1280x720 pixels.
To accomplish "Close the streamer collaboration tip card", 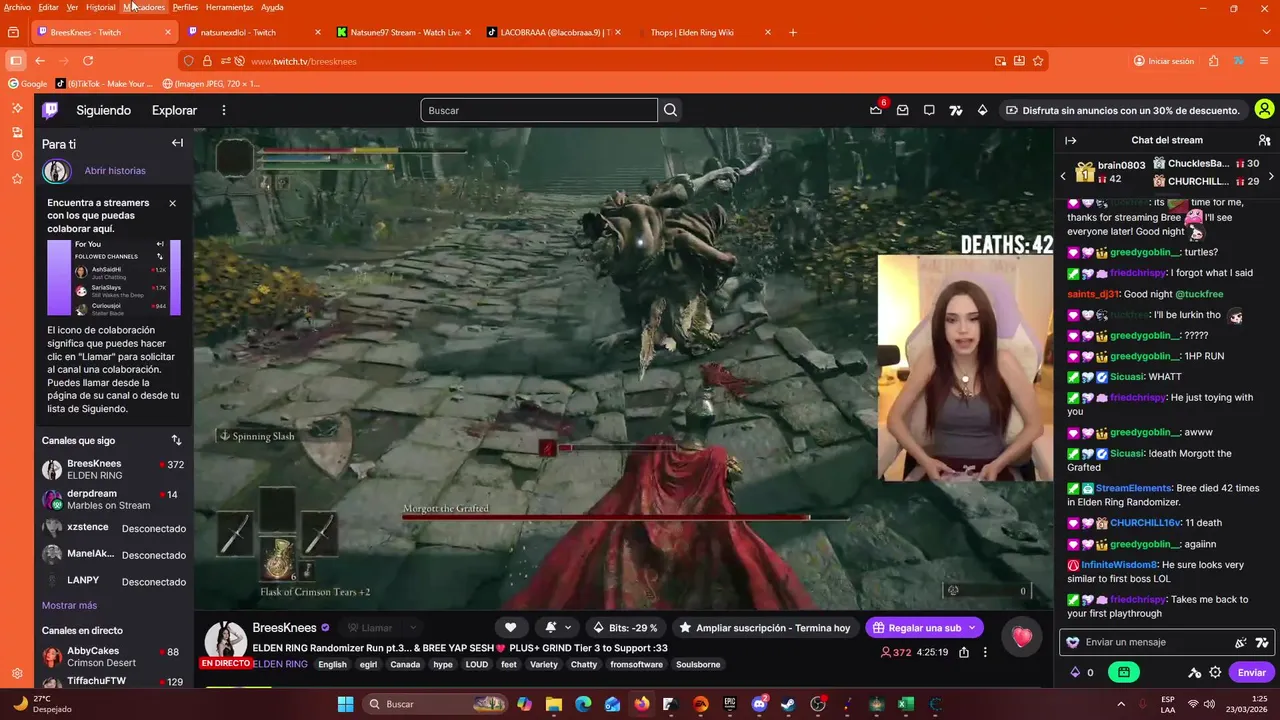I will (x=172, y=203).
